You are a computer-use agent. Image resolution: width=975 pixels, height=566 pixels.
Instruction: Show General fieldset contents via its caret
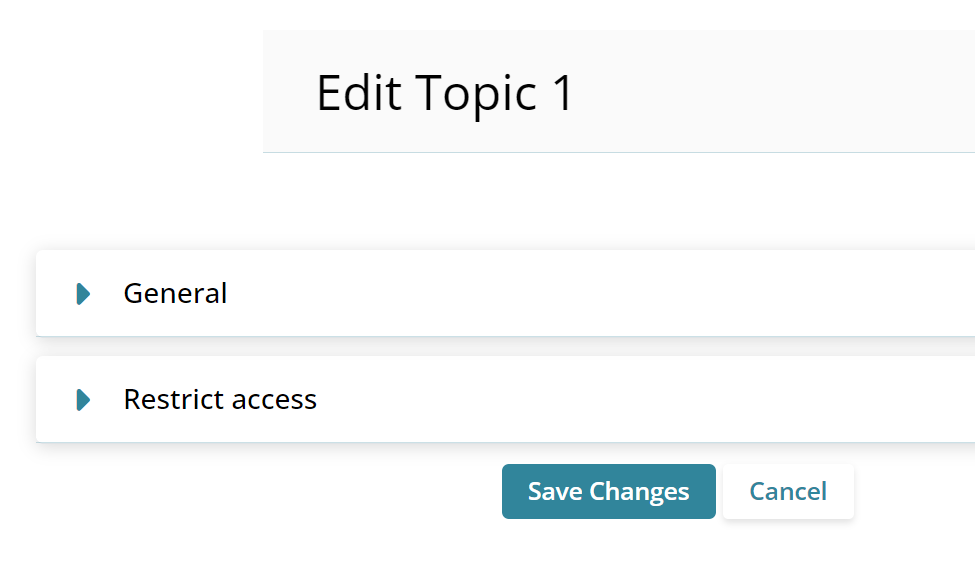83,294
